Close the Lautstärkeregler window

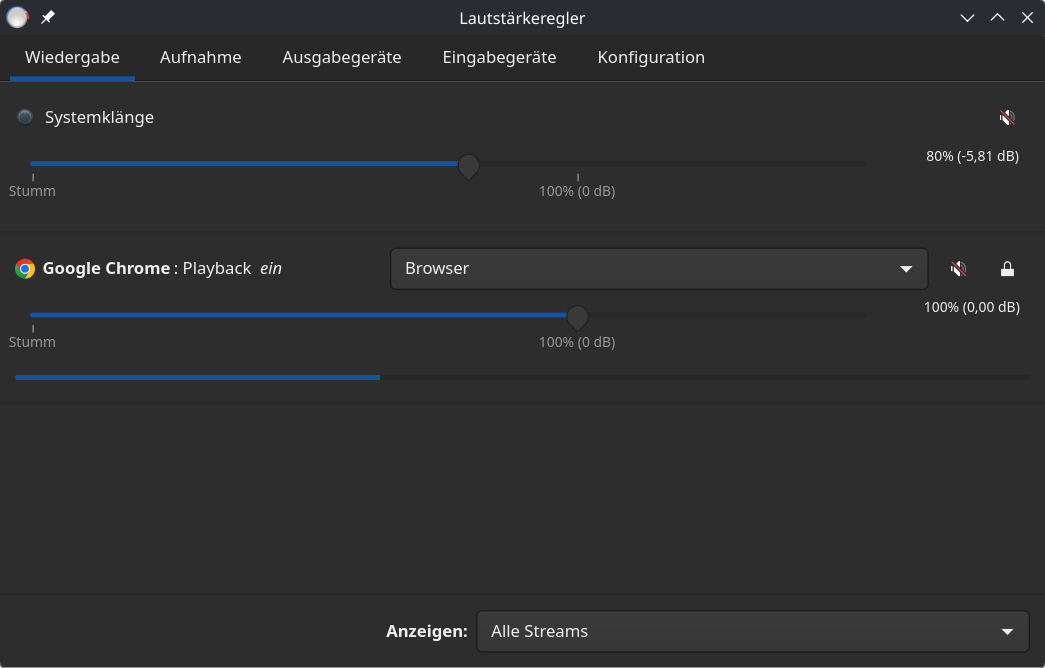pyautogui.click(x=1027, y=18)
